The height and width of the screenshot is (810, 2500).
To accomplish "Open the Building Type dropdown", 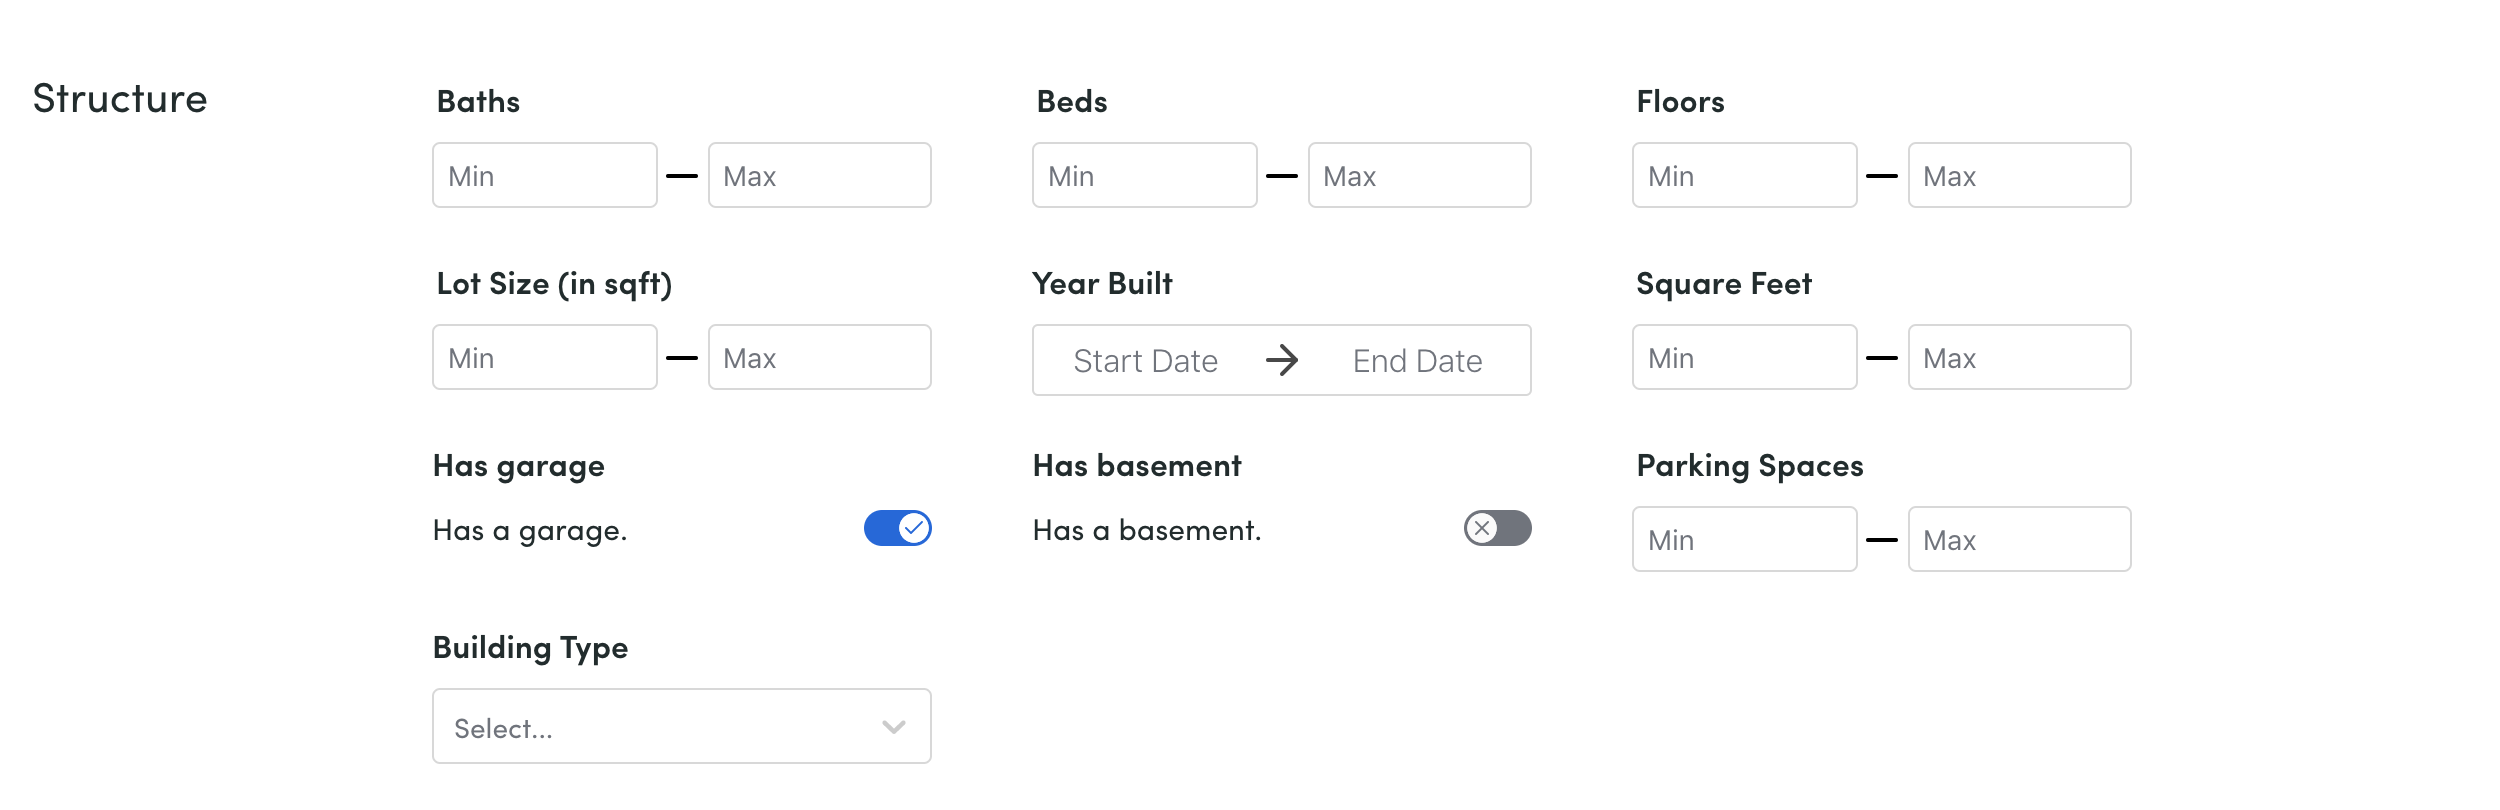I will (x=660, y=726).
